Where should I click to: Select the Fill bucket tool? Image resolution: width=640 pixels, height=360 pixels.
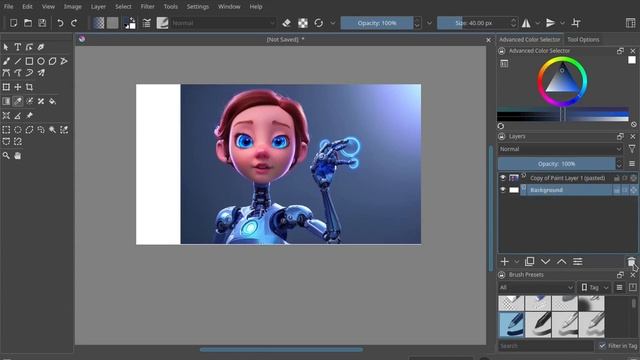[53, 101]
